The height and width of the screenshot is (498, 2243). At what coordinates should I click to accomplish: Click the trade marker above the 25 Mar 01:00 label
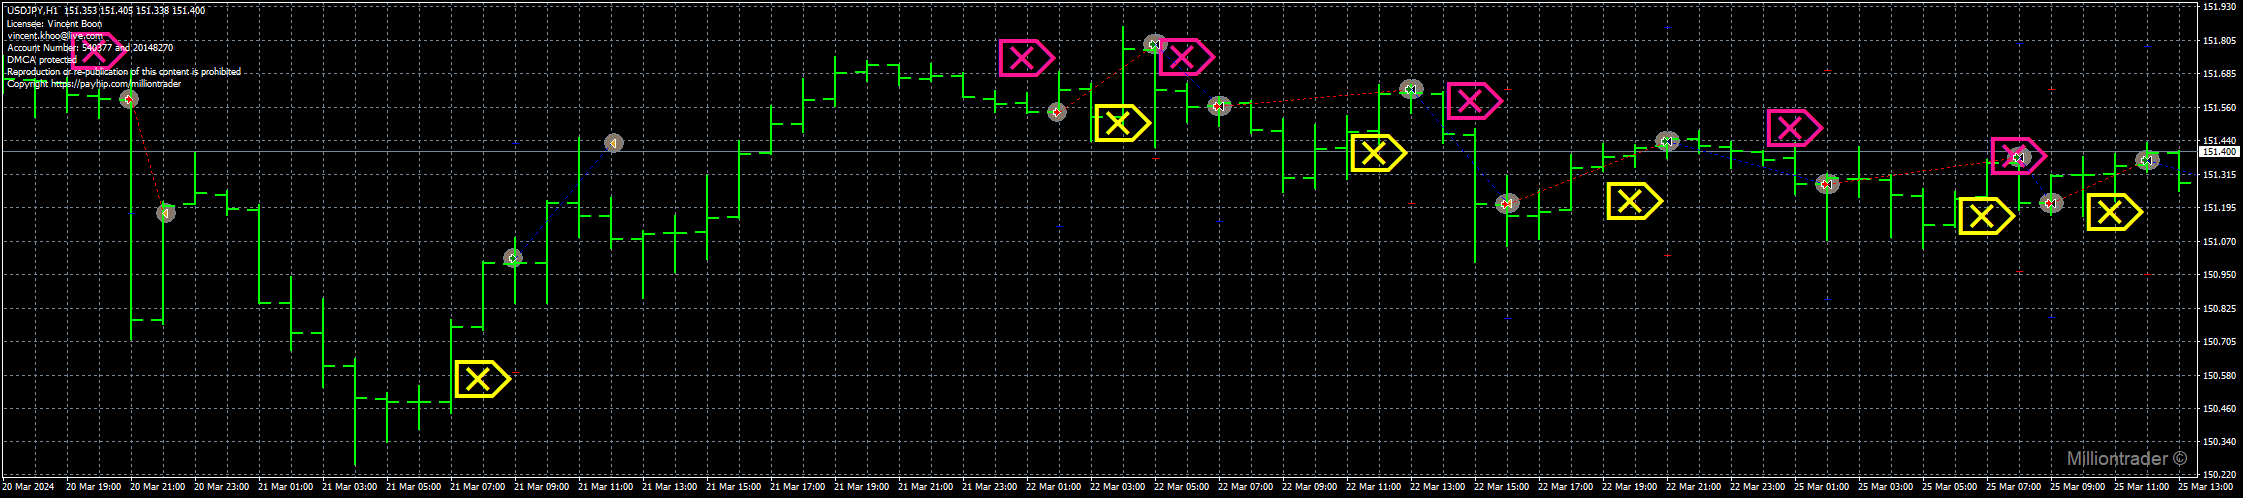[x=1827, y=184]
